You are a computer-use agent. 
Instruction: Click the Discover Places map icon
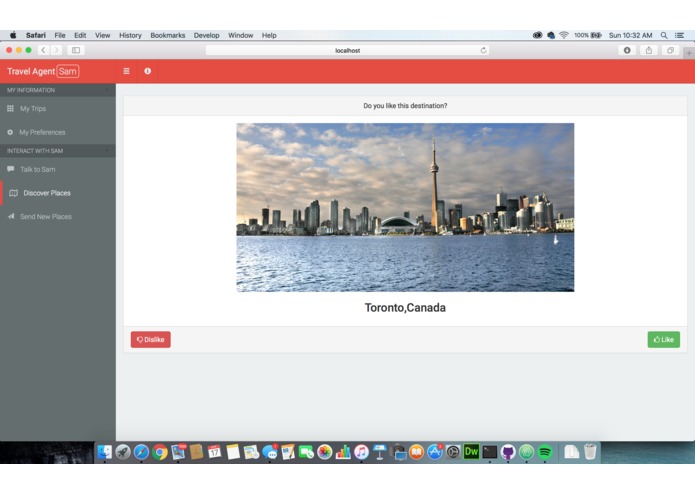13,193
